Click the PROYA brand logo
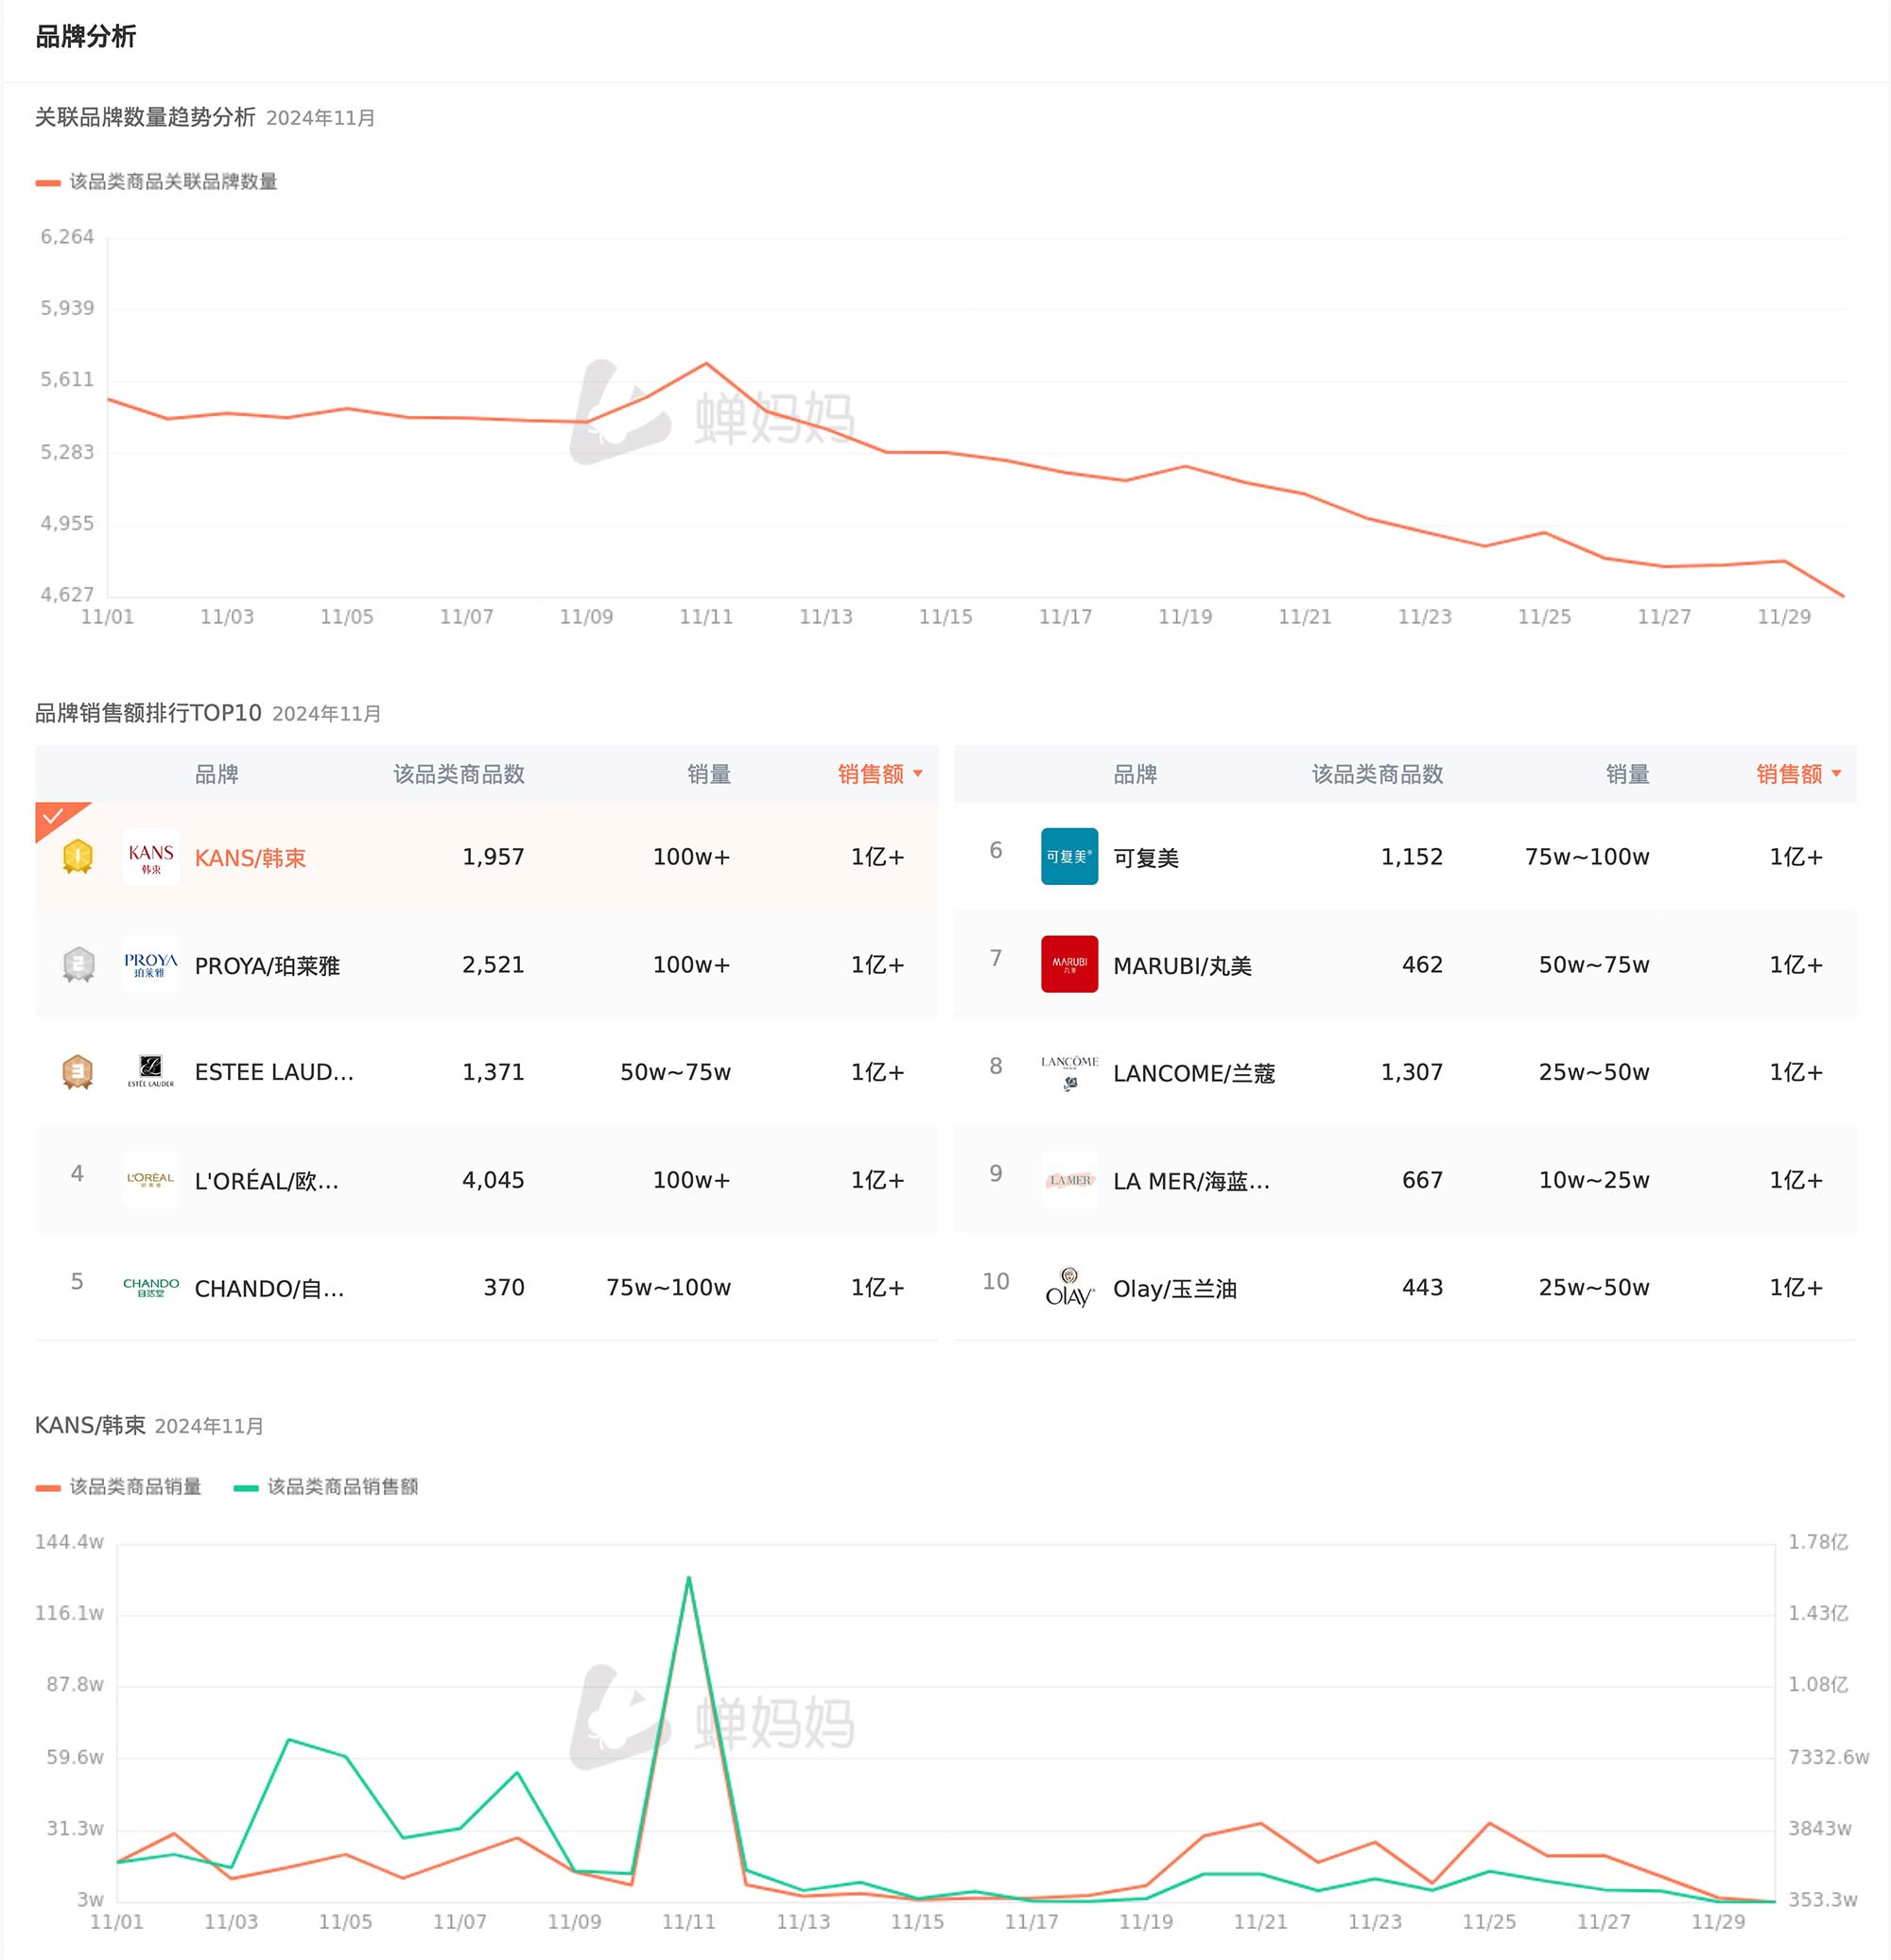Image resolution: width=1891 pixels, height=1960 pixels. tap(151, 964)
